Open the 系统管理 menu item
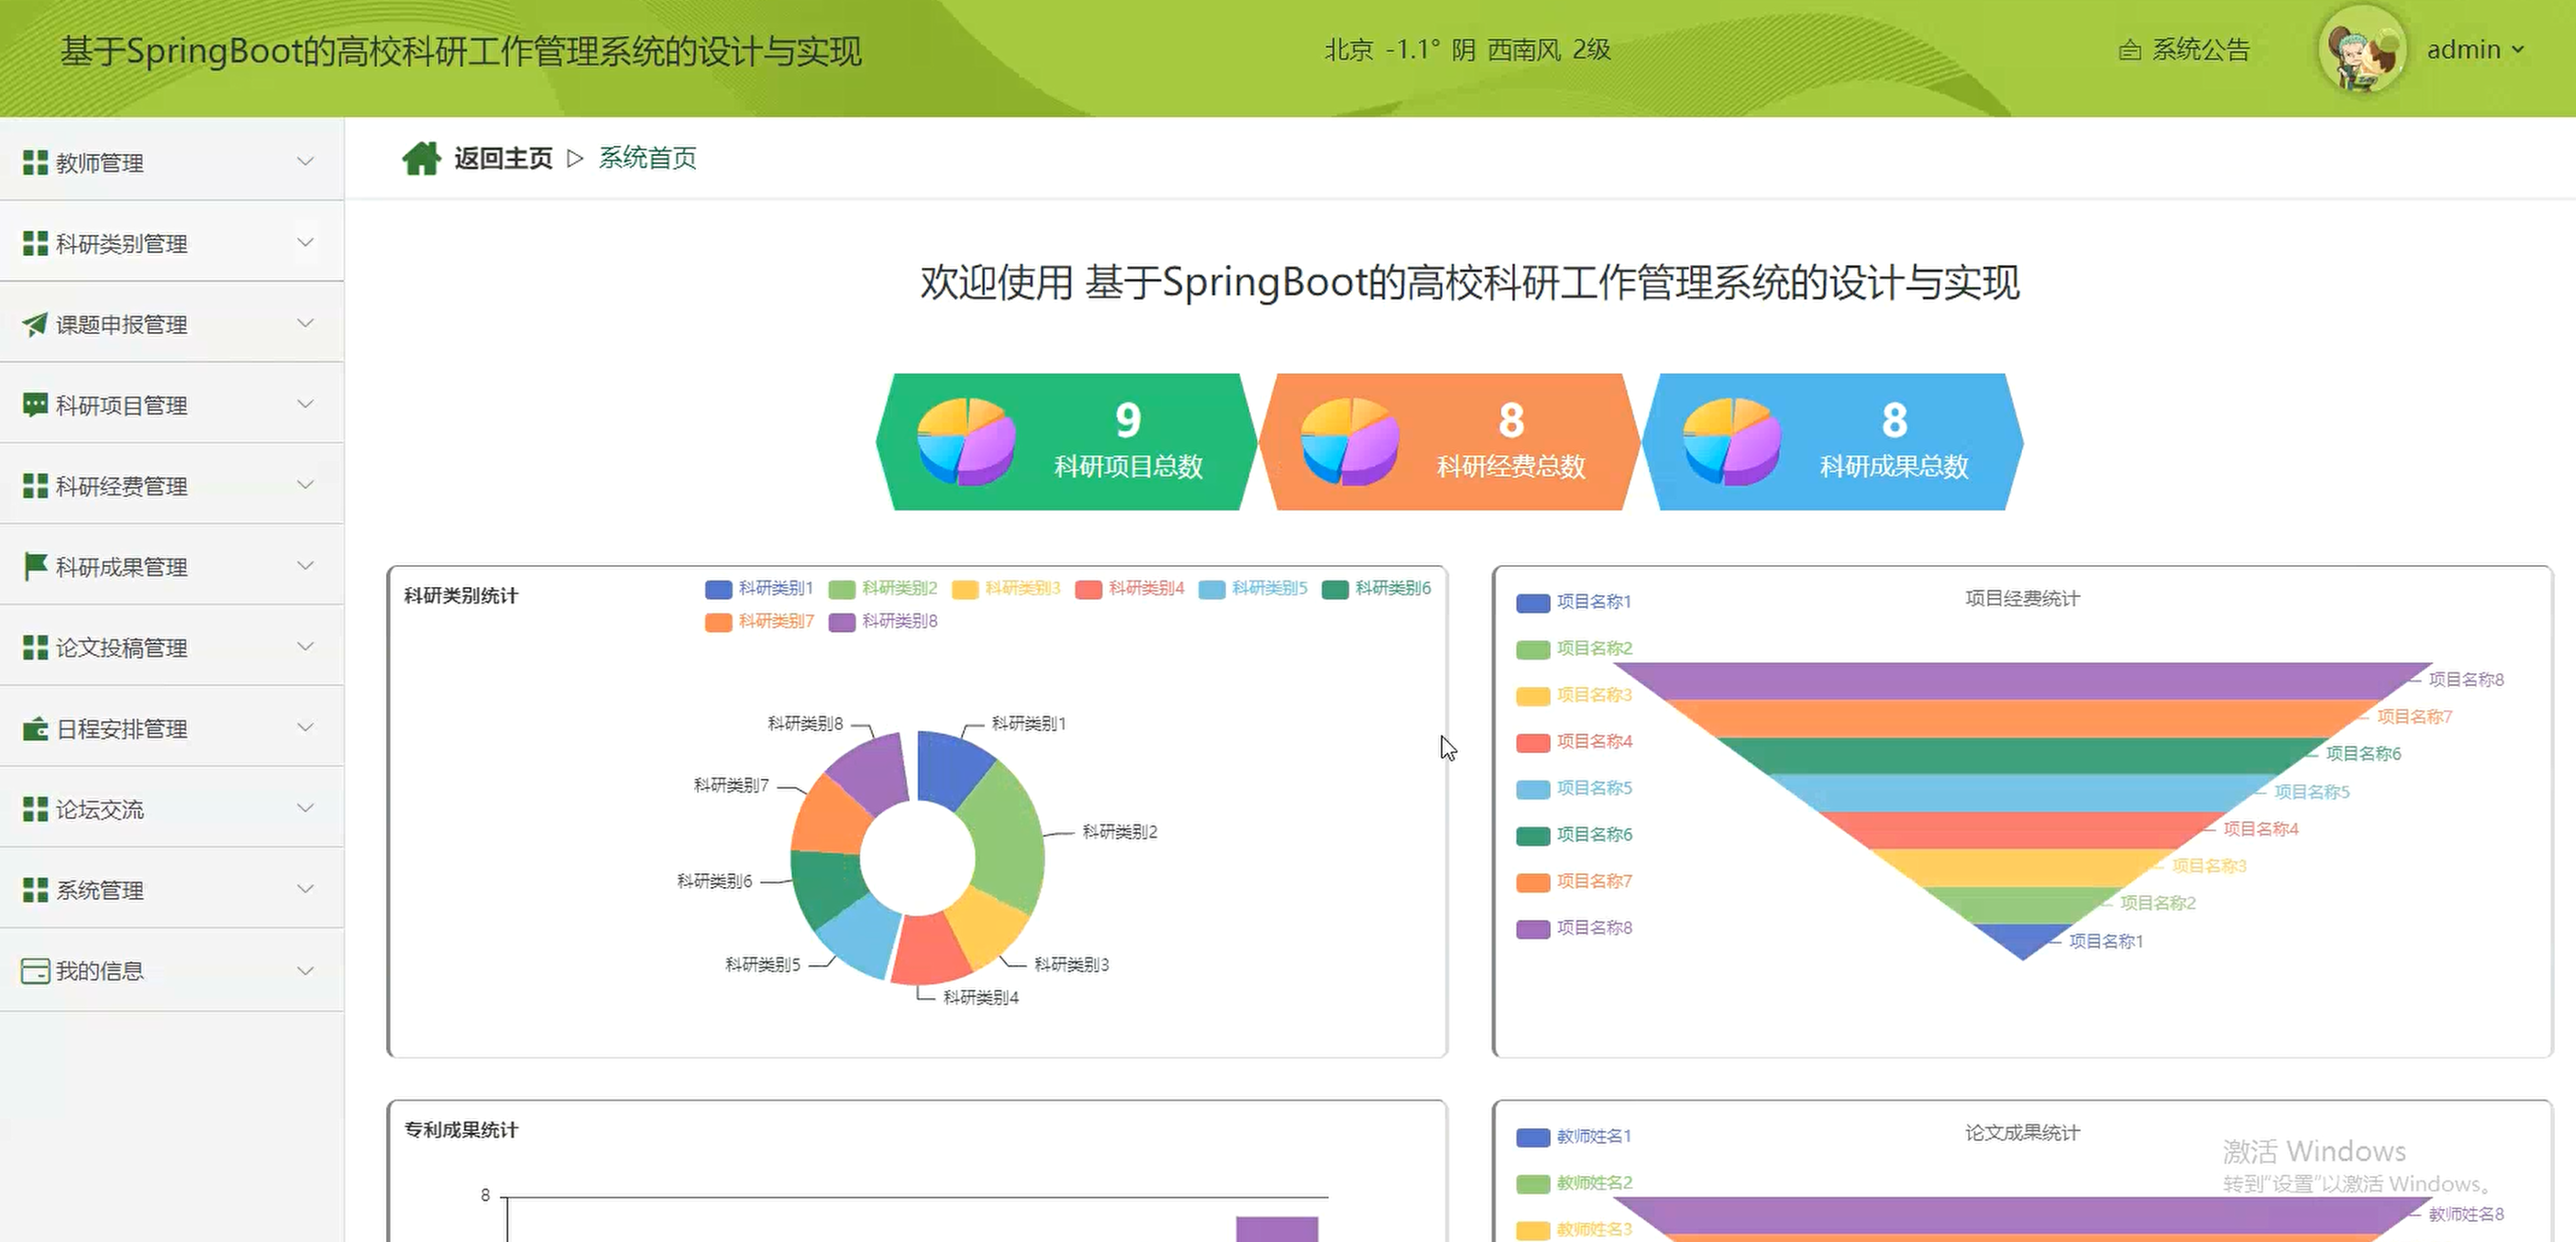Viewport: 2576px width, 1242px height. coord(172,890)
